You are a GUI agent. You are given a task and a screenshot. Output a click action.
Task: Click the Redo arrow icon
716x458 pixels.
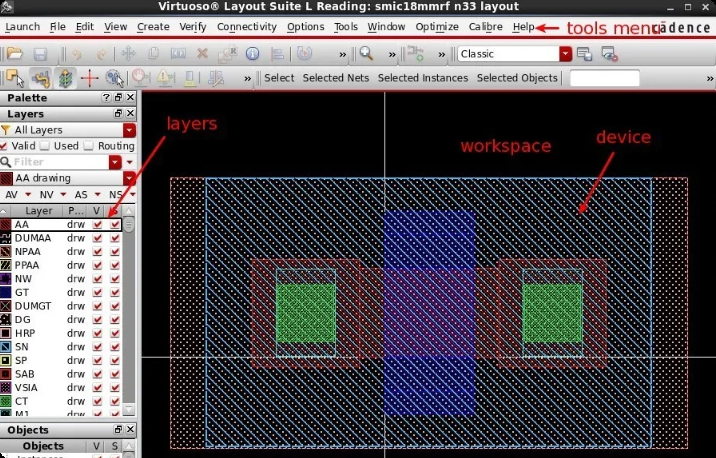pyautogui.click(x=101, y=54)
